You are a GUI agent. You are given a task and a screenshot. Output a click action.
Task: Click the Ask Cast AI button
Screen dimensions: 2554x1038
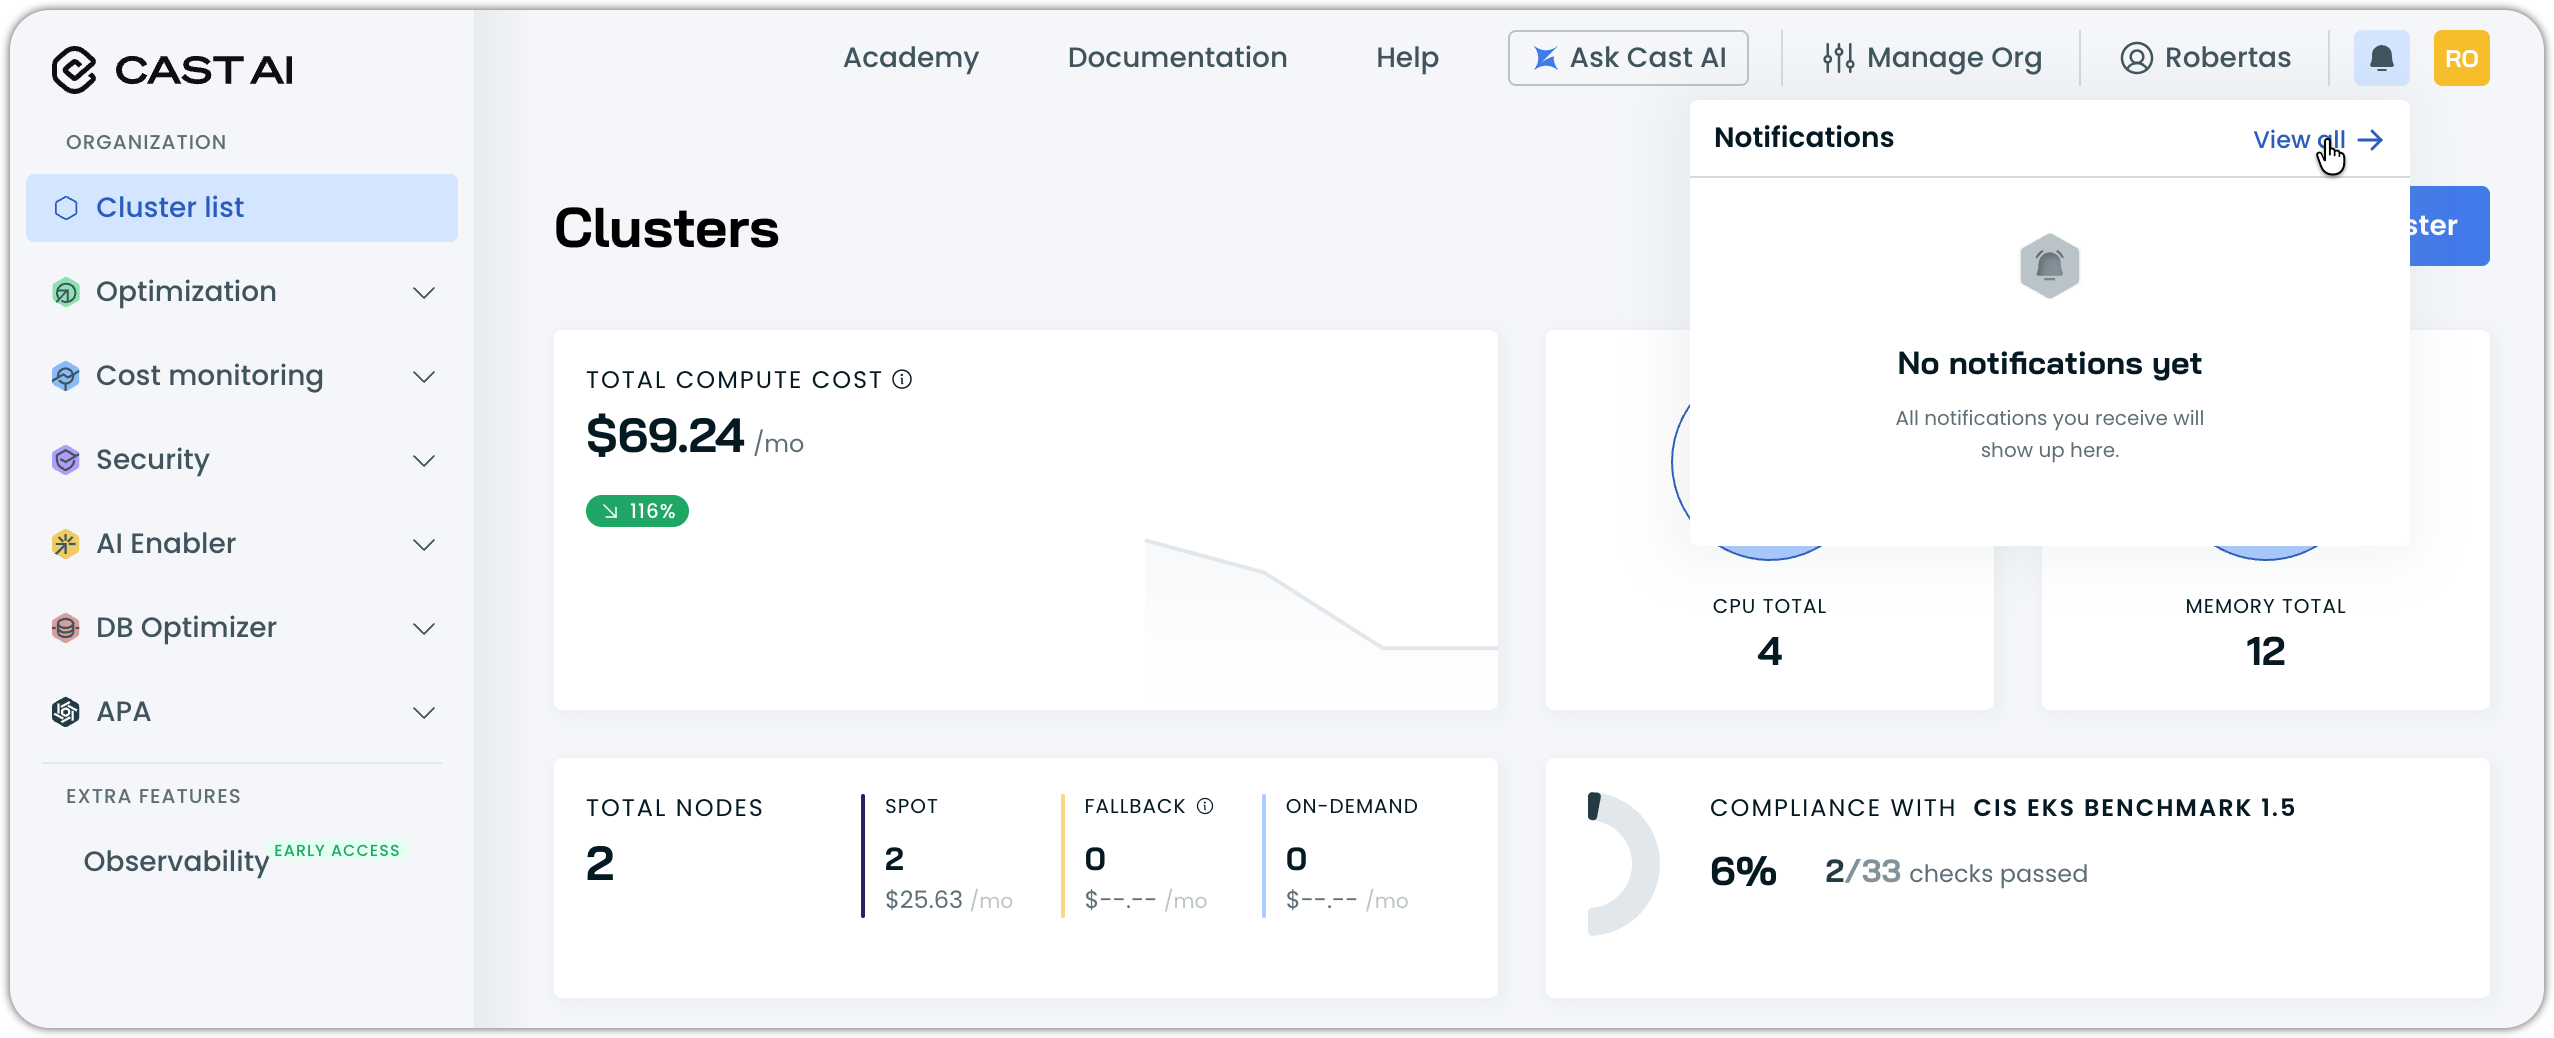[1628, 58]
